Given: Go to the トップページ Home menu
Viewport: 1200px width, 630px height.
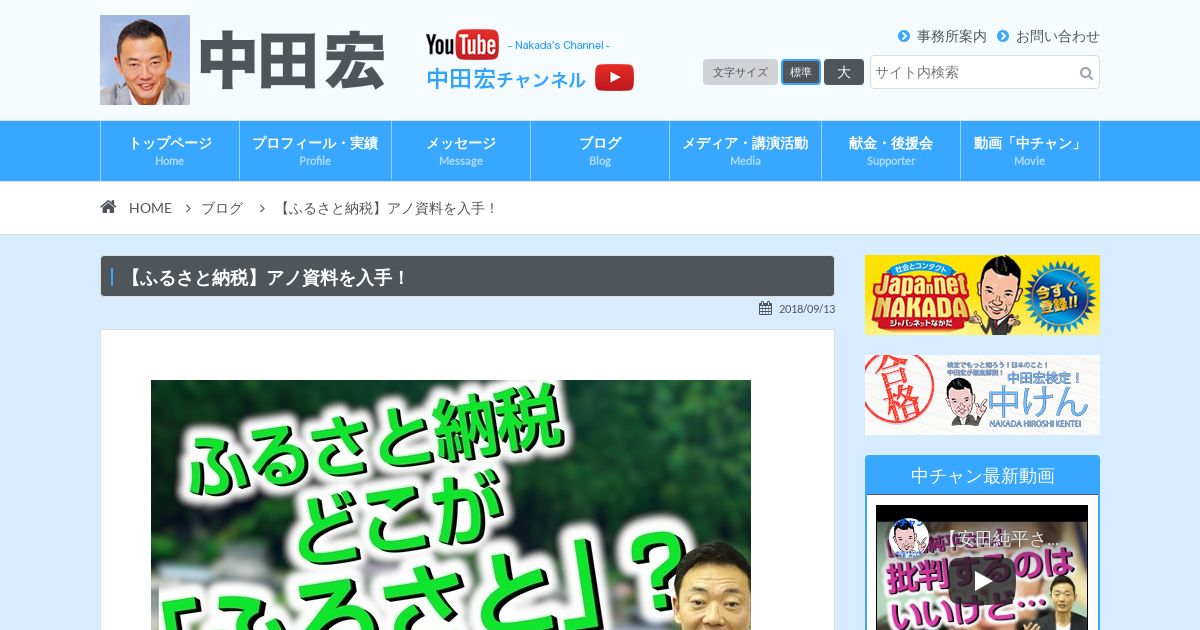Looking at the screenshot, I should click(170, 151).
